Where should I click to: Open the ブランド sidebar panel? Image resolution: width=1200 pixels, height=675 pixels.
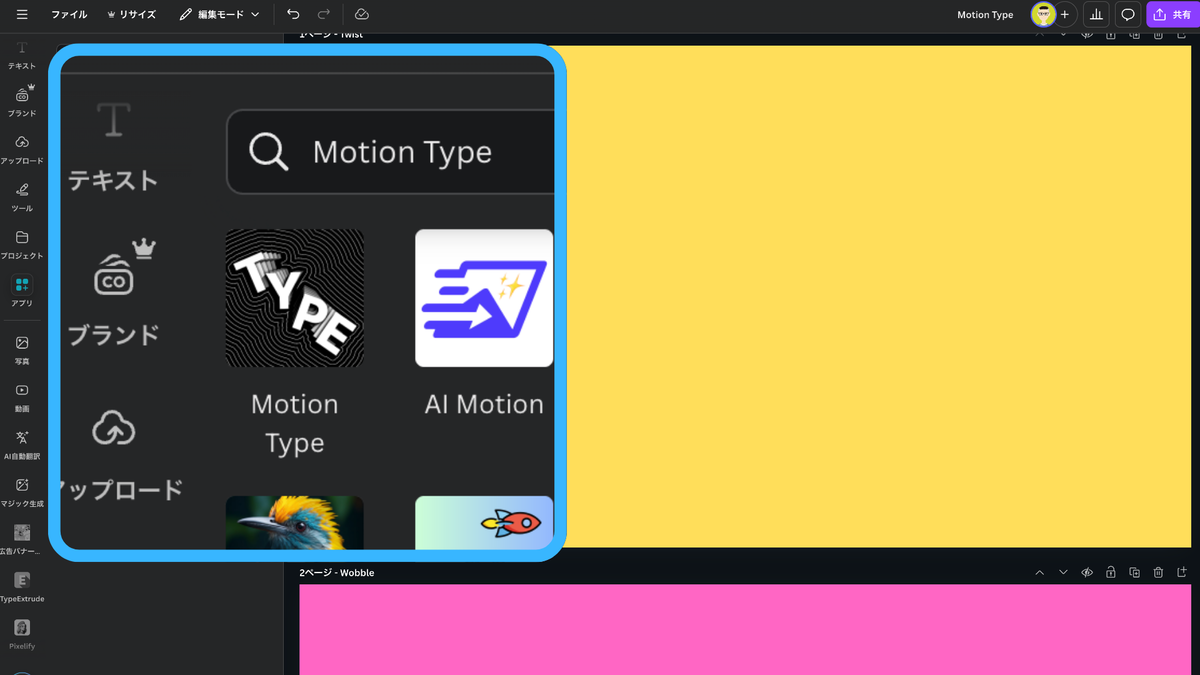22,102
